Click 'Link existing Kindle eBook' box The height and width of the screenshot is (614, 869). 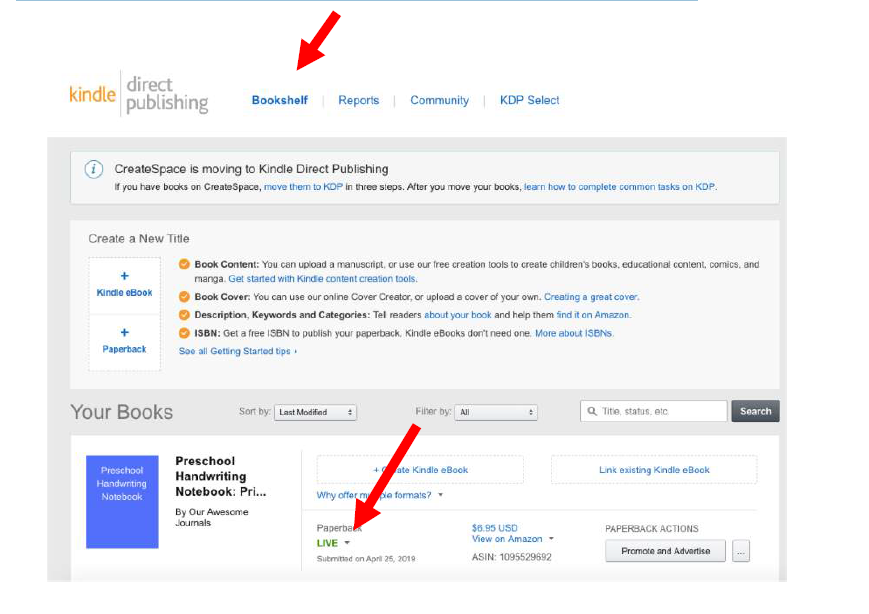pos(654,470)
